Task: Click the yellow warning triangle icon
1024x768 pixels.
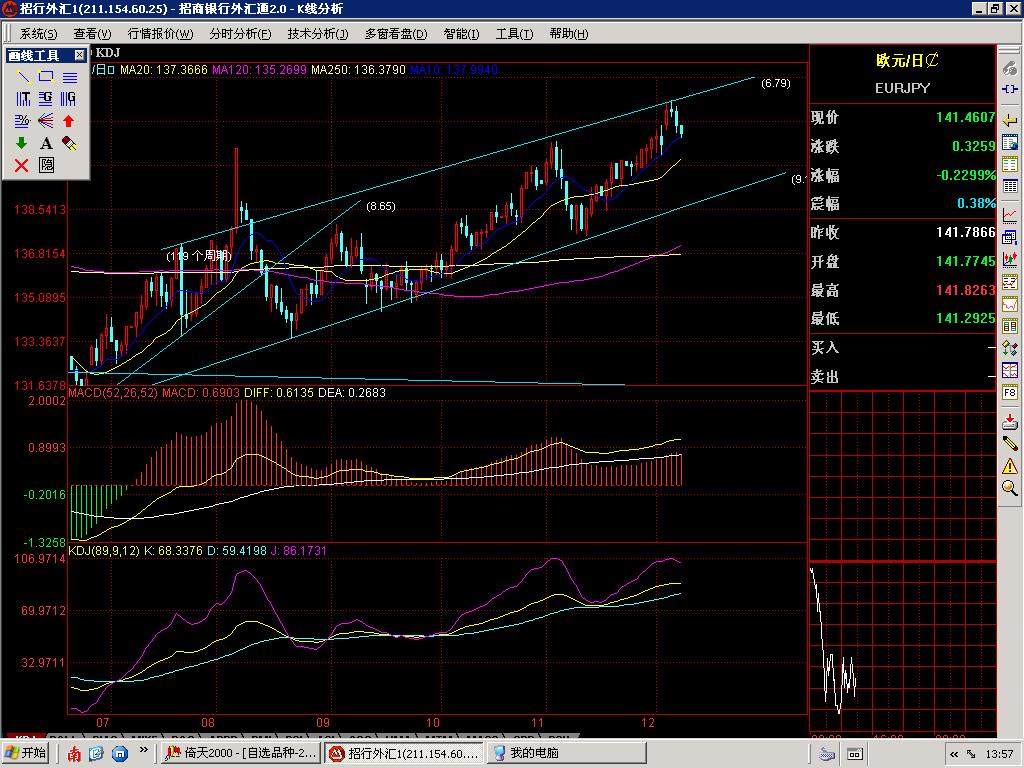Action: 1010,466
